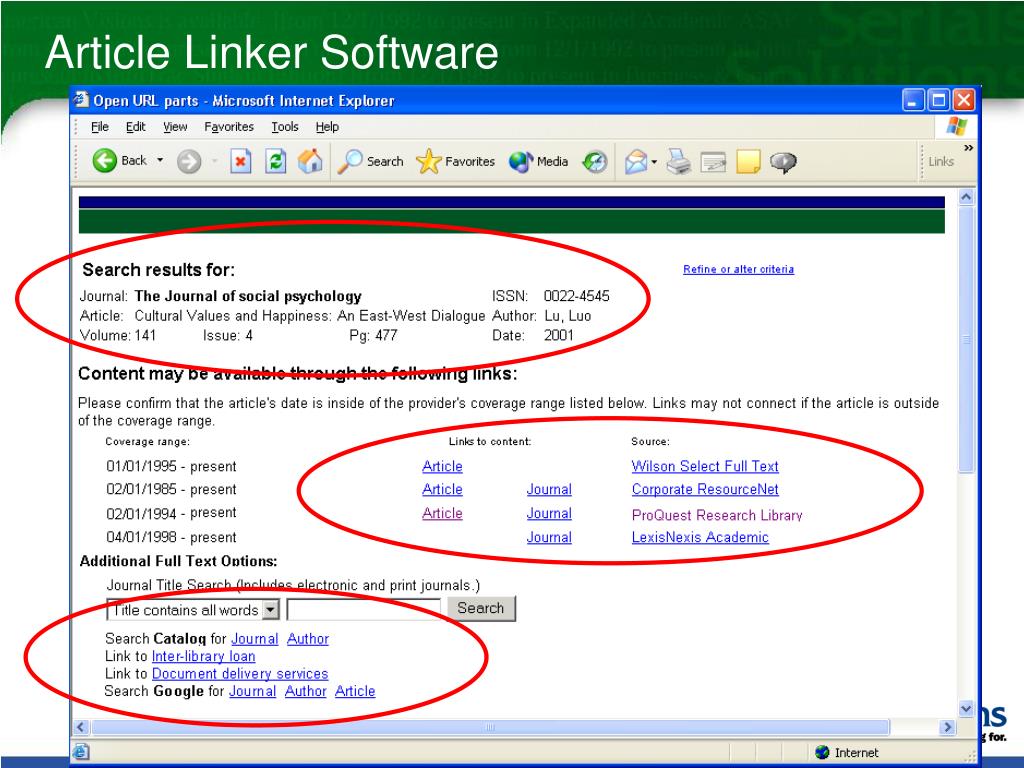Open Journal link for LexisNexis row
Screen dimensions: 1024x768
point(549,537)
